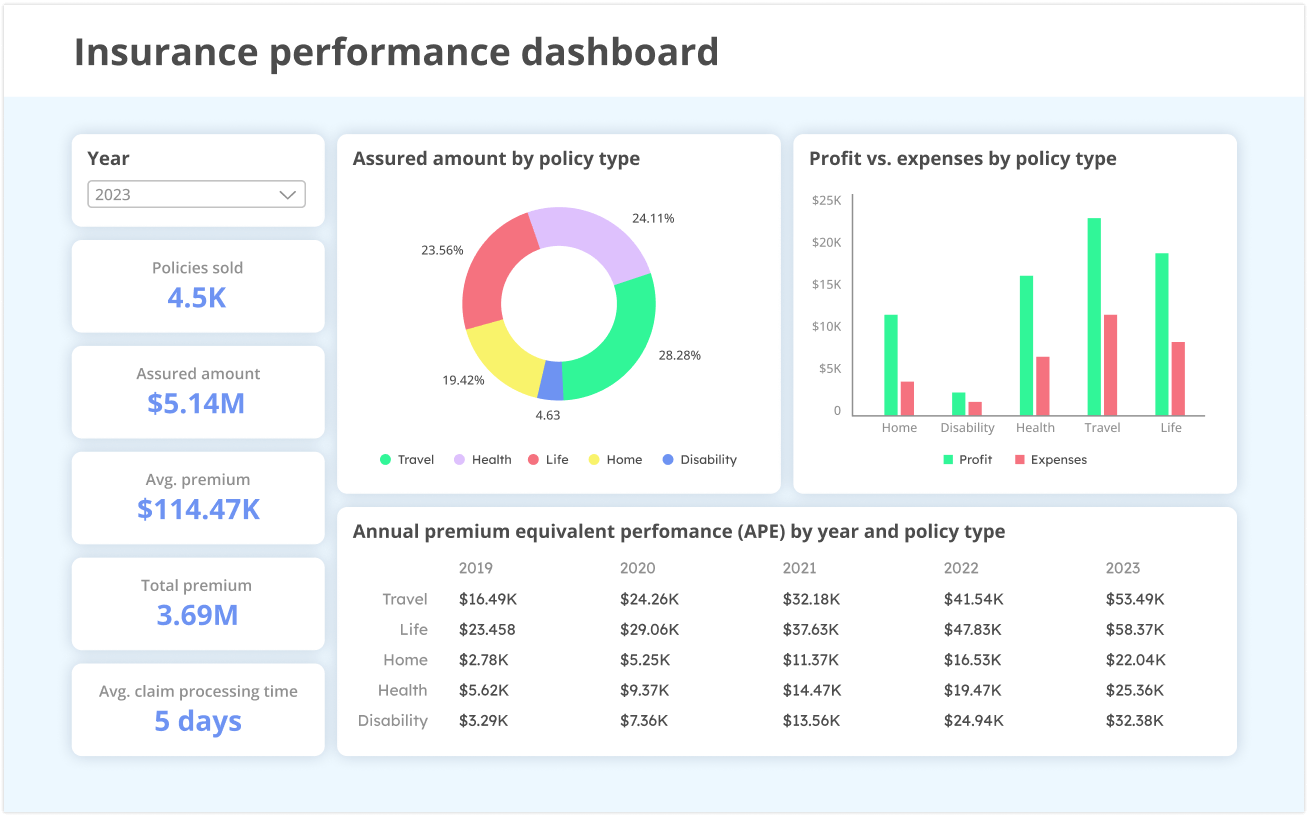The height and width of the screenshot is (817, 1308).
Task: Click the Policies sold KPI card
Action: pyautogui.click(x=197, y=286)
